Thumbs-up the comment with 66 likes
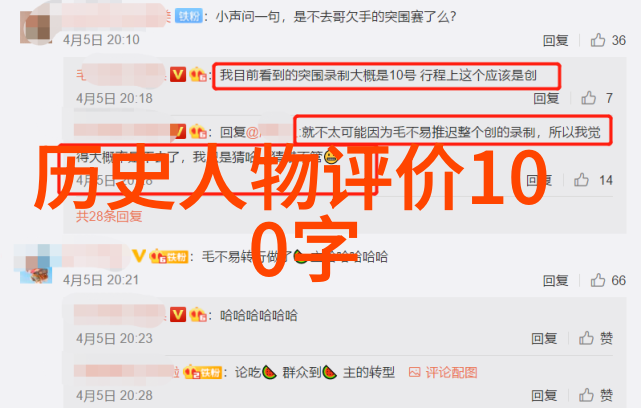 [x=598, y=280]
